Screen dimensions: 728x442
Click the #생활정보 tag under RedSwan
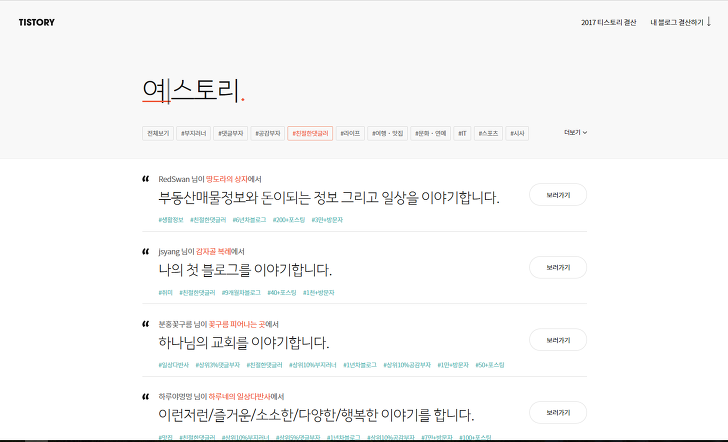pos(171,220)
